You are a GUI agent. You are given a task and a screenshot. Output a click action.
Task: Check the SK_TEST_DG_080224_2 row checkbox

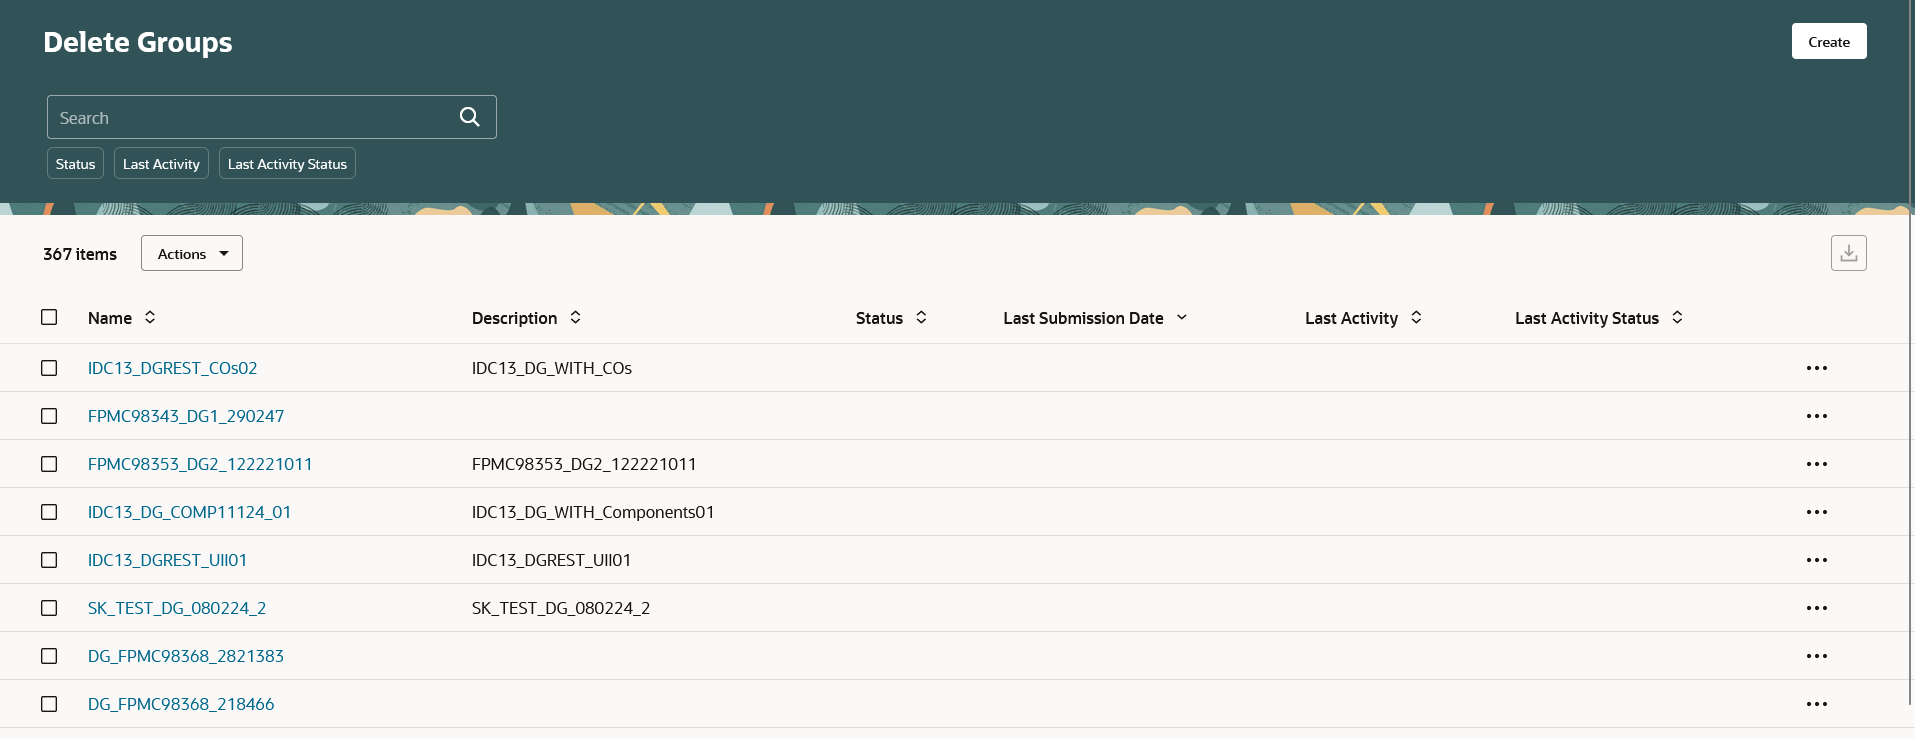coord(49,608)
